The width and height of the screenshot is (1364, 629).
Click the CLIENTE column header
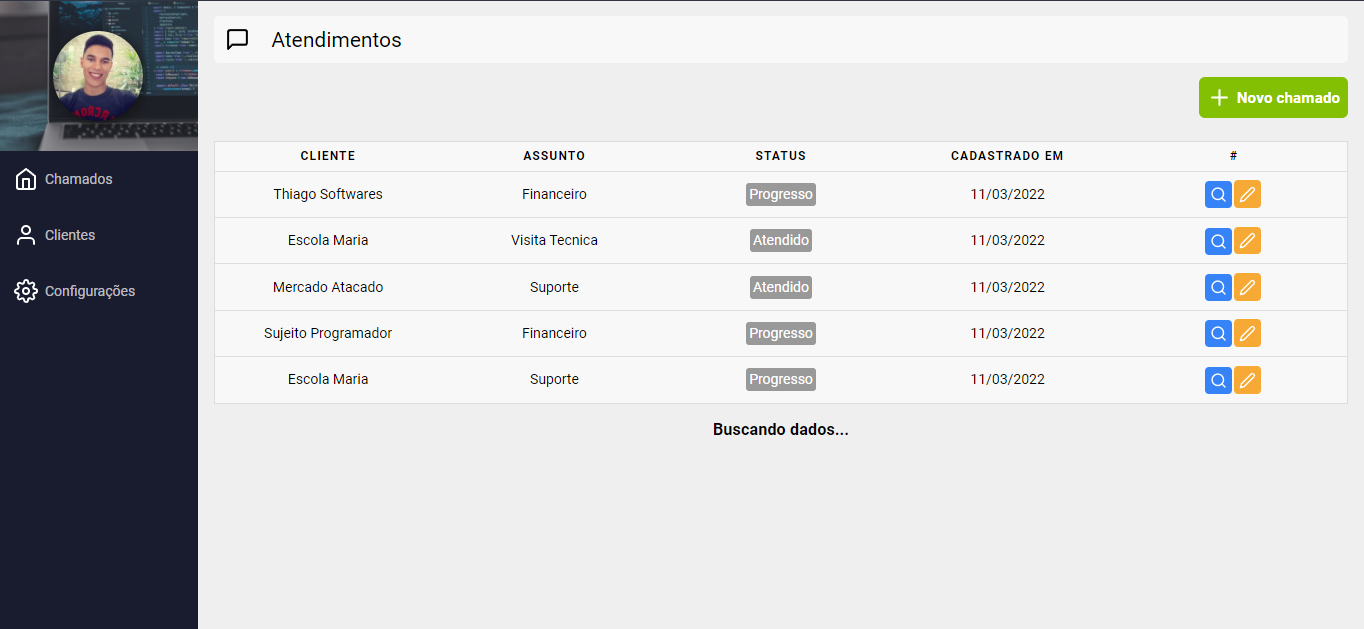[x=328, y=156]
